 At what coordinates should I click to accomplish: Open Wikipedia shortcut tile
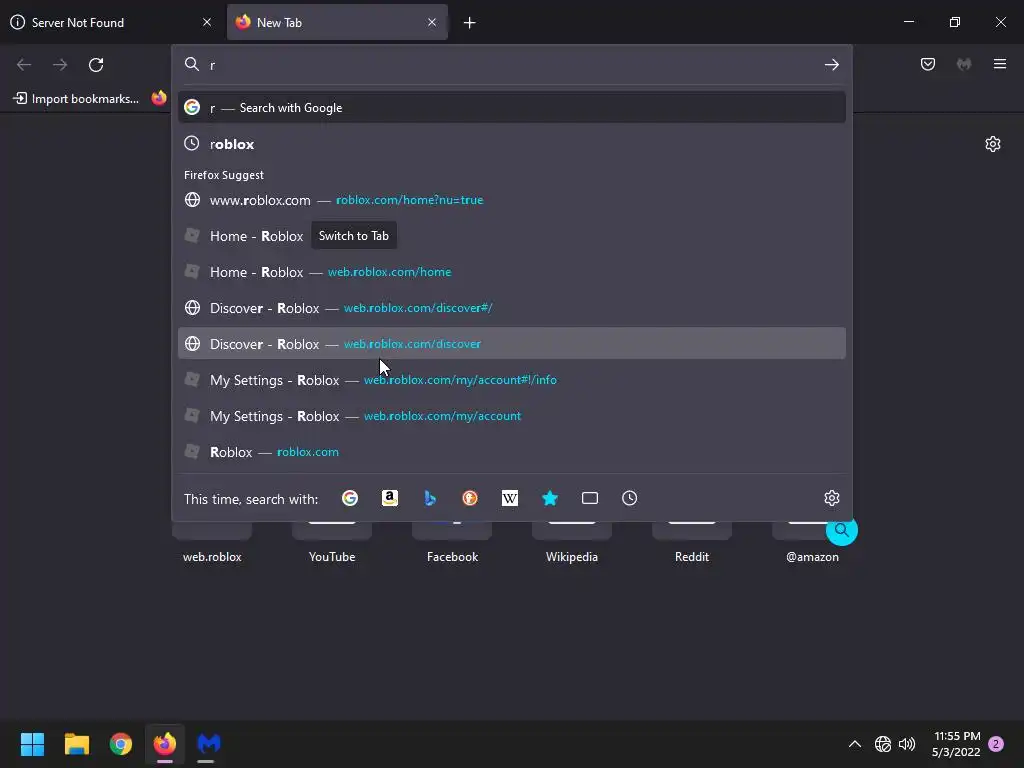[x=571, y=542]
